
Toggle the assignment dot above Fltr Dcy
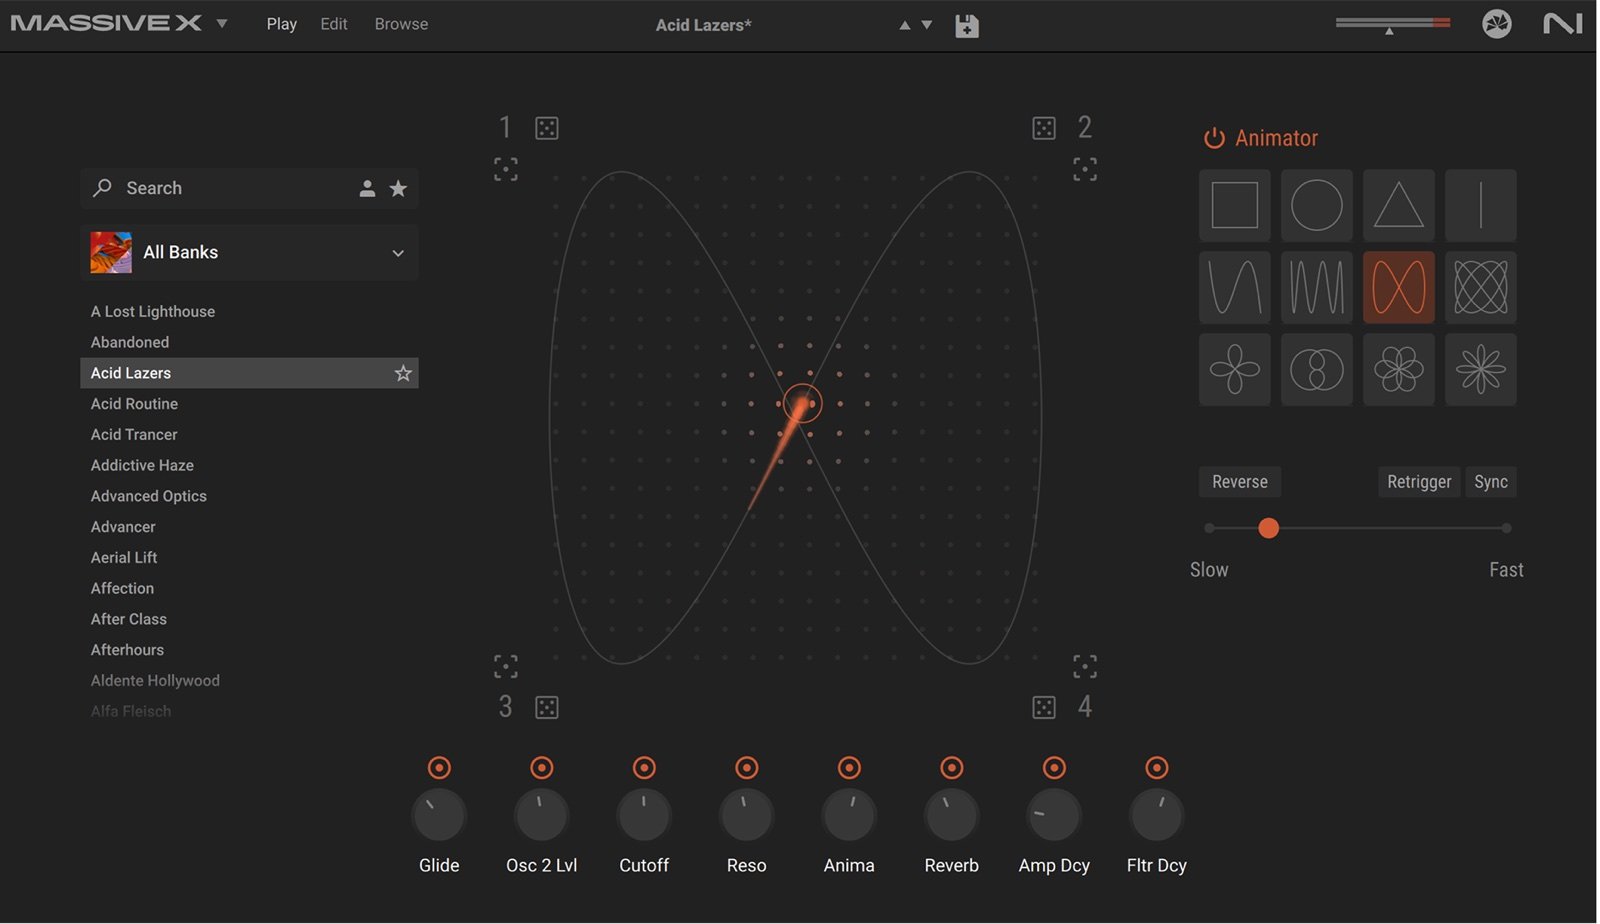1156,767
